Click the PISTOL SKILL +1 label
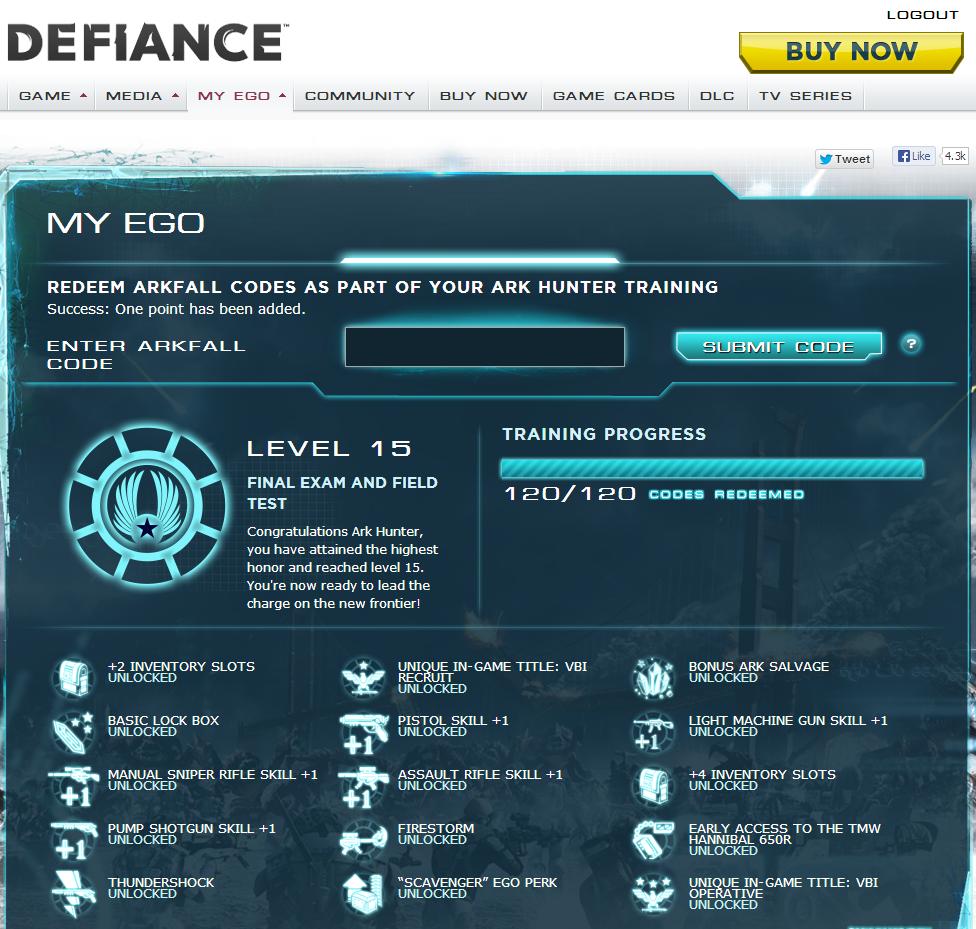This screenshot has height=929, width=976. click(453, 720)
